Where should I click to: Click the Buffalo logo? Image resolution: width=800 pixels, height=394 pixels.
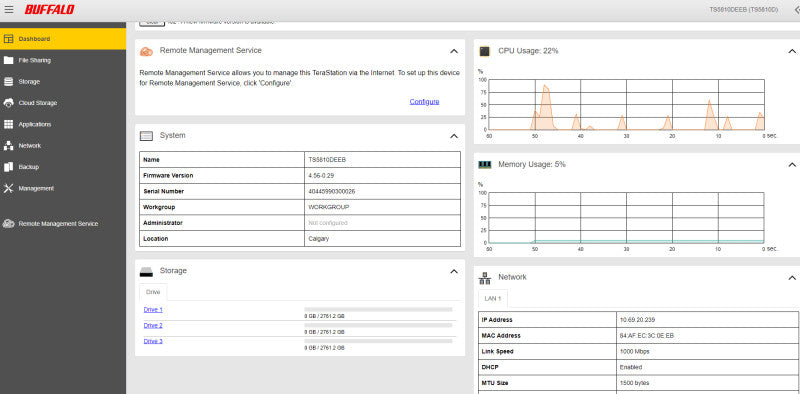[49, 10]
